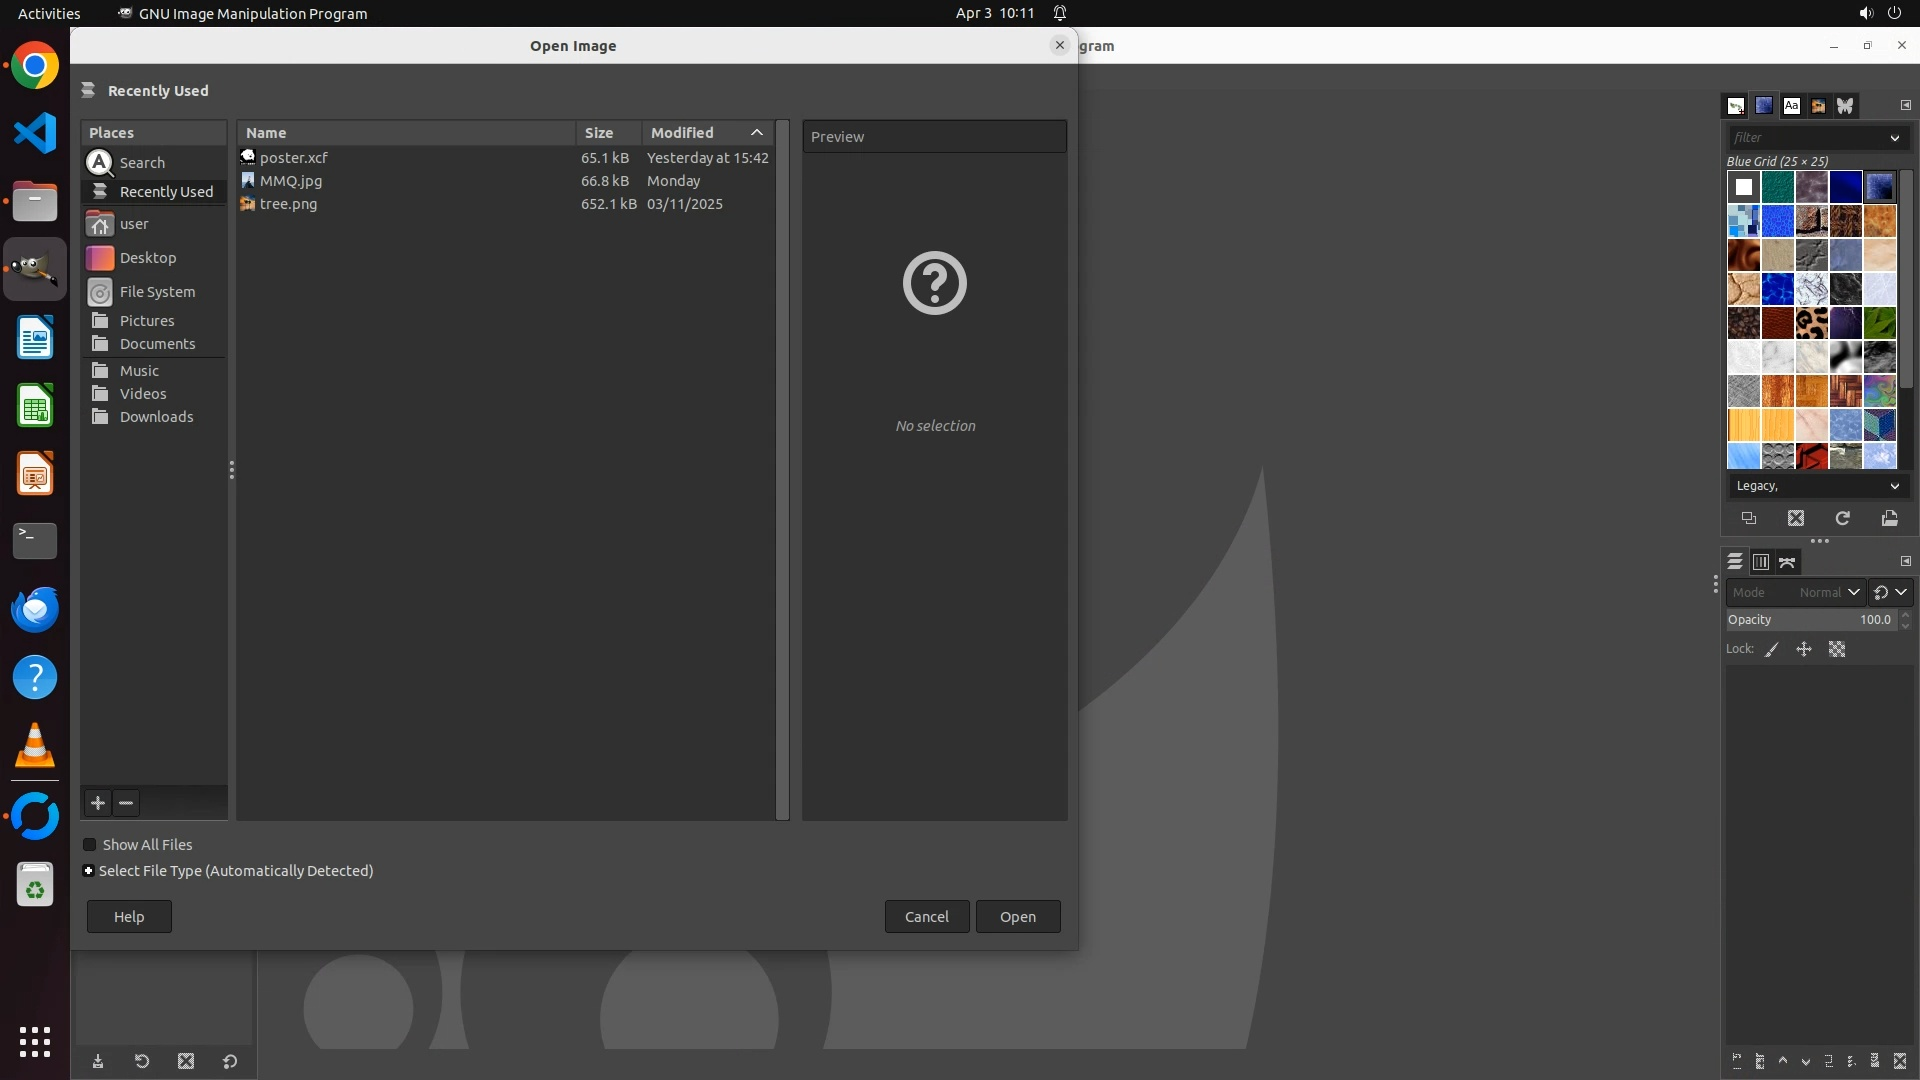Screen dimensions: 1920x1080
Task: Click the Open button
Action: [x=1017, y=917]
